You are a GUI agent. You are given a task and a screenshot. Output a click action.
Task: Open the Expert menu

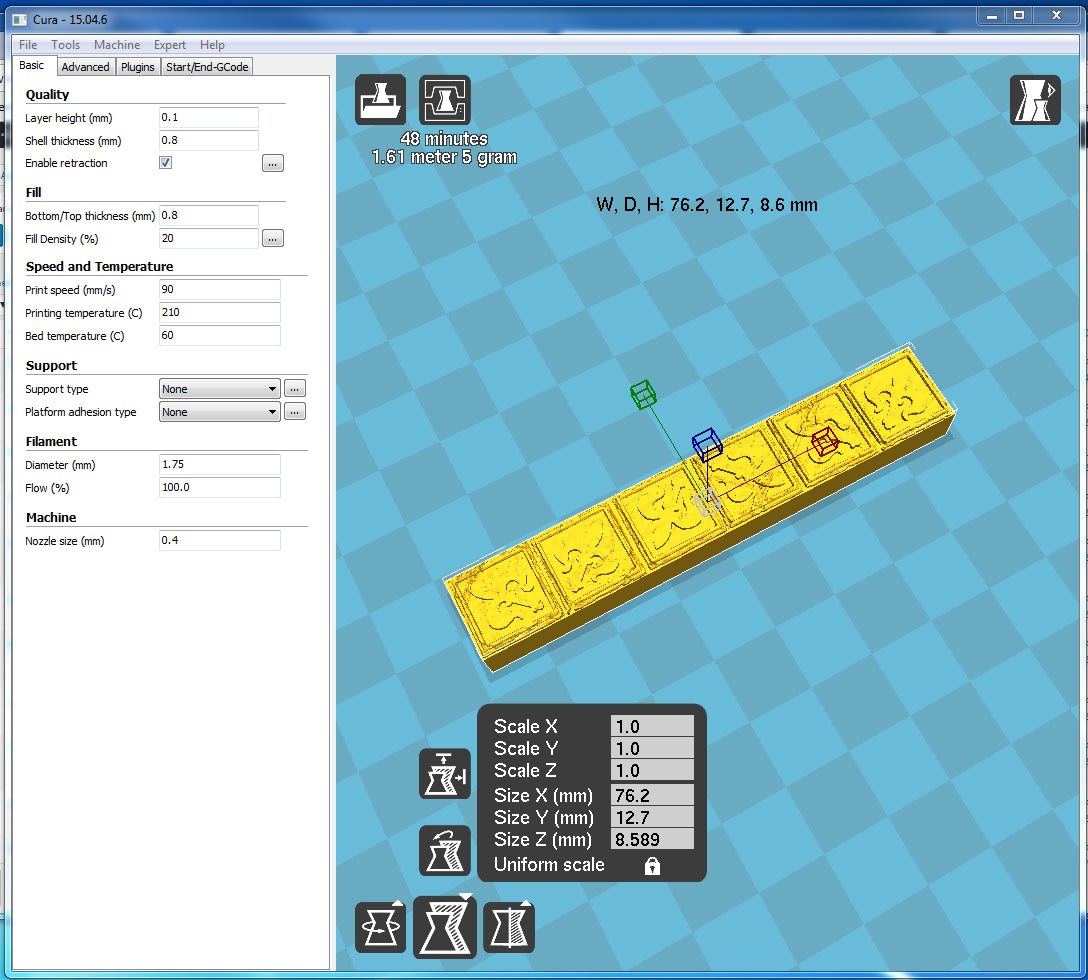[169, 45]
